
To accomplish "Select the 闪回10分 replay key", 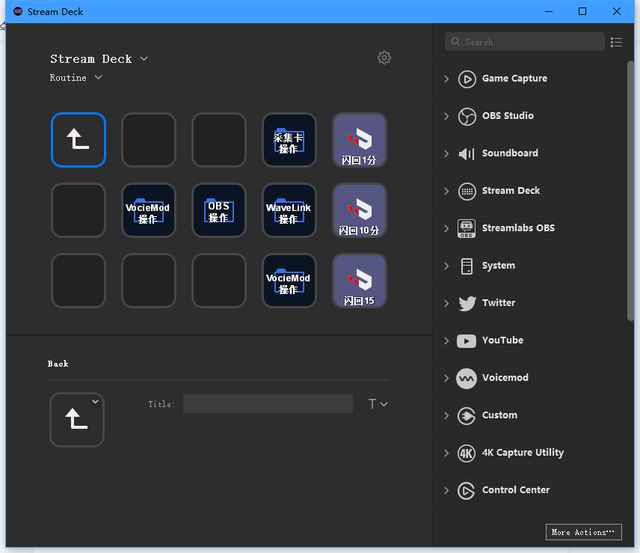I will pos(360,210).
